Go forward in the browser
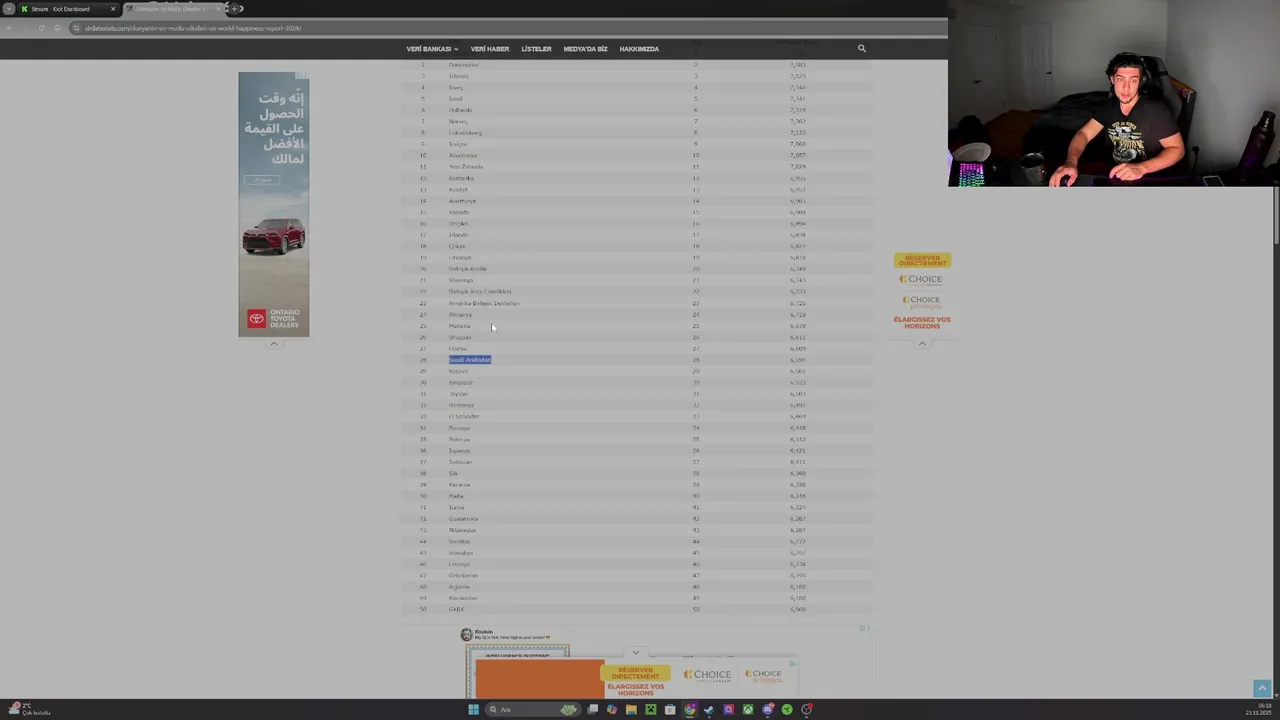1280x720 pixels. click(25, 28)
